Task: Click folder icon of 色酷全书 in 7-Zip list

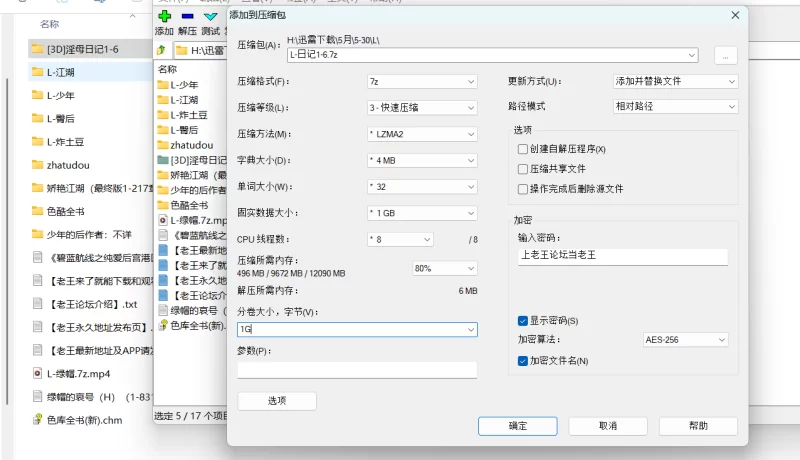Action: [163, 205]
